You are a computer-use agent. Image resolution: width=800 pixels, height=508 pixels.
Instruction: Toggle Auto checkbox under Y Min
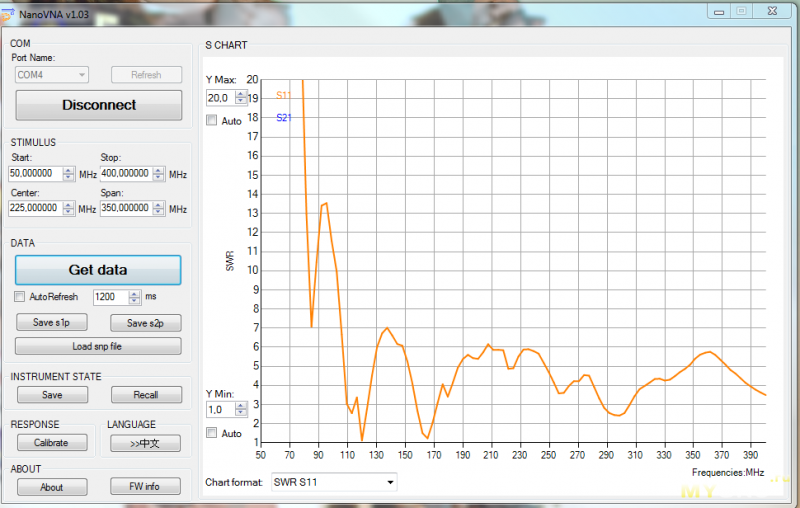coord(212,433)
